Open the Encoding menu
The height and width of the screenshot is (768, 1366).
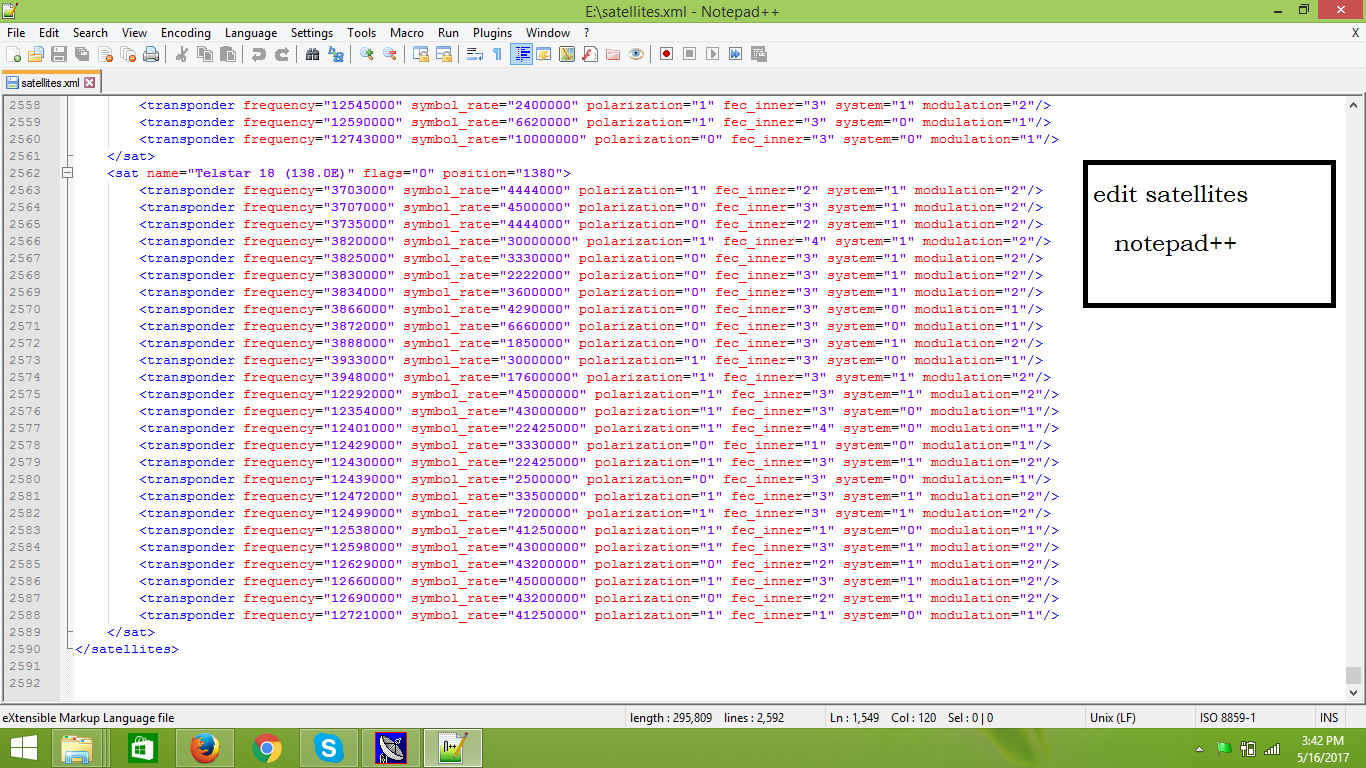(186, 33)
